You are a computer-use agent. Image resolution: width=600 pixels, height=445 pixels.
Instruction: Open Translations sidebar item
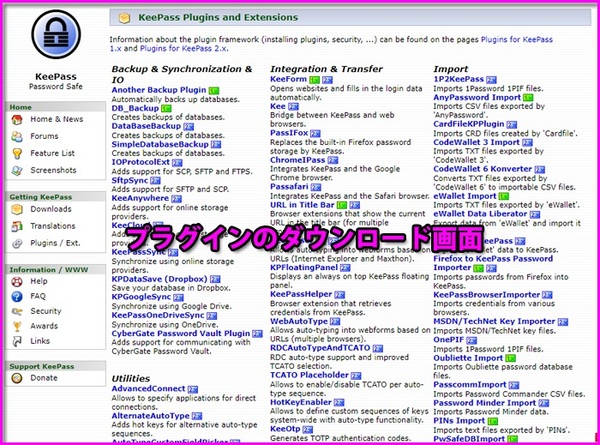coord(53,226)
